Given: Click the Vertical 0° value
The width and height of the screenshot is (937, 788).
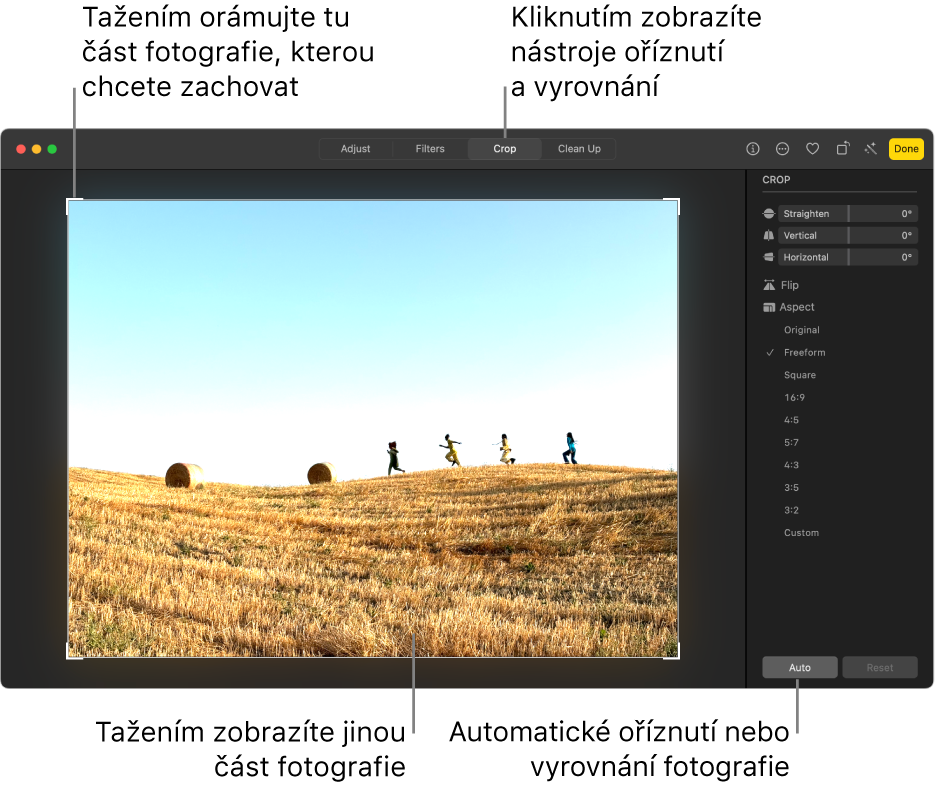Looking at the screenshot, I should coord(907,235).
